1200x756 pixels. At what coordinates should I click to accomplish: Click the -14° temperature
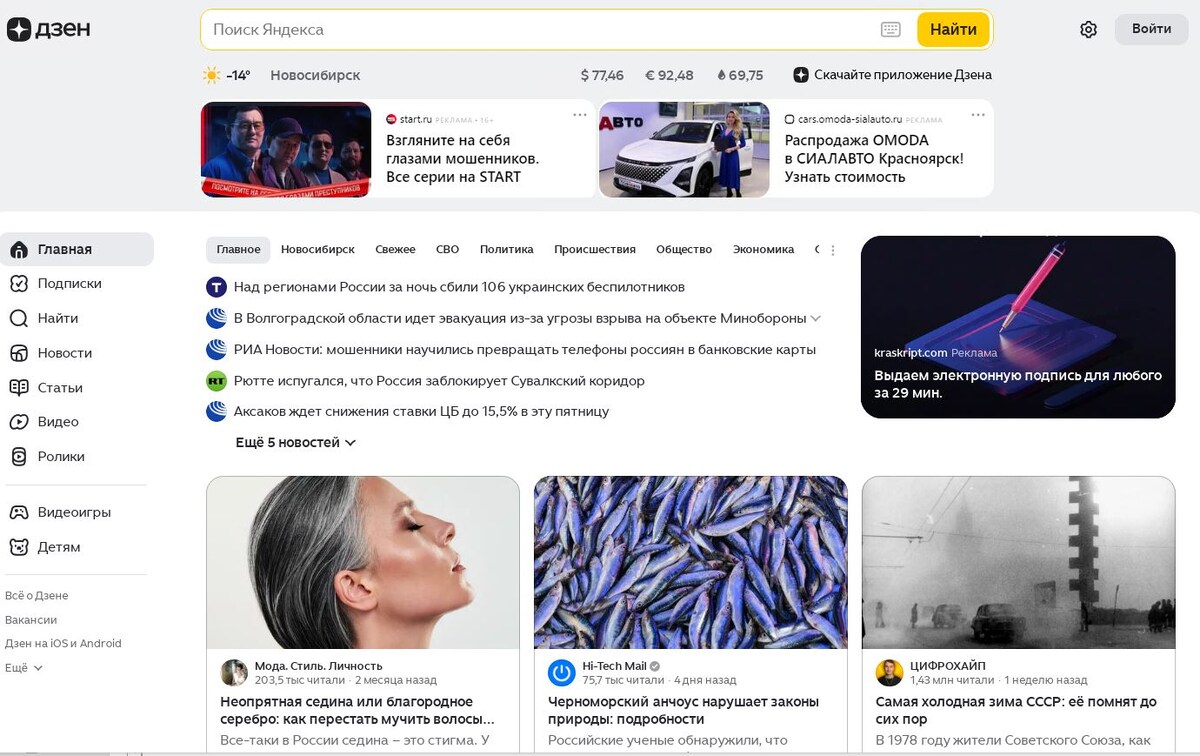(x=238, y=75)
